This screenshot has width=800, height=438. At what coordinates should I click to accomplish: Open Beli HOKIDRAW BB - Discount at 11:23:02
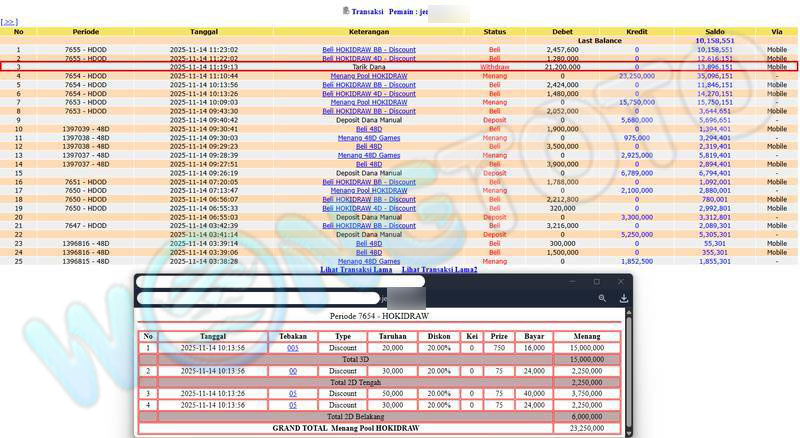[369, 49]
